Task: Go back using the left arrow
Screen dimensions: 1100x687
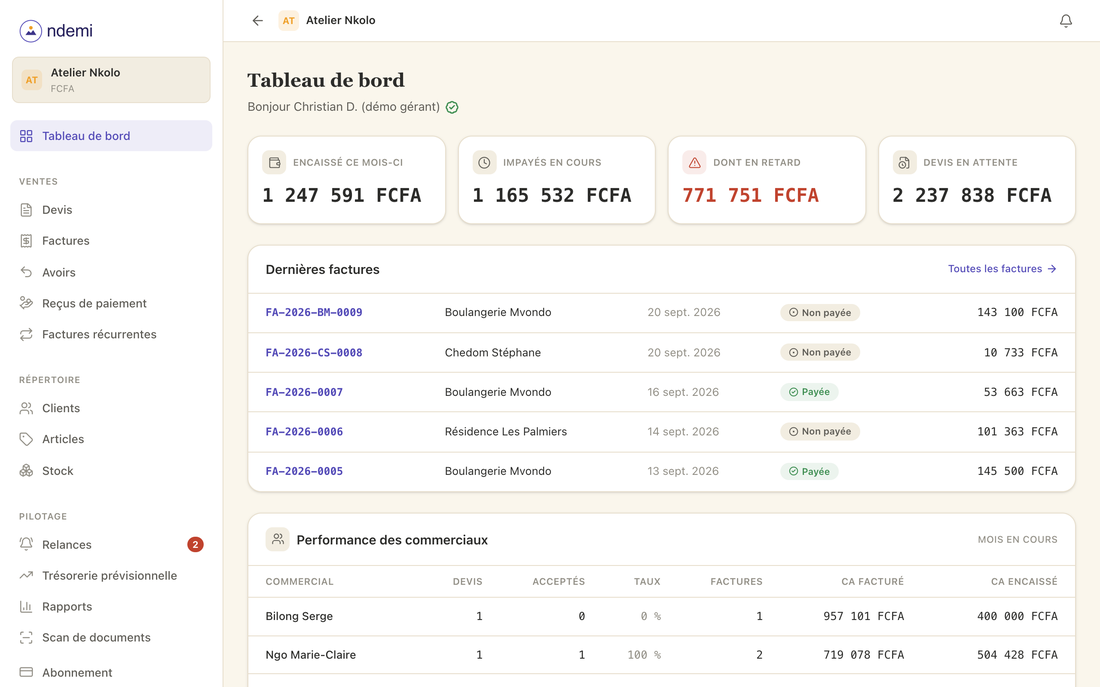Action: [257, 20]
